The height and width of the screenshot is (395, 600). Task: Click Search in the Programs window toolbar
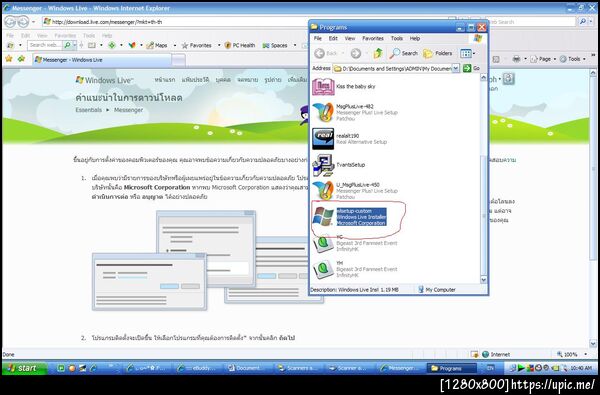tap(404, 54)
